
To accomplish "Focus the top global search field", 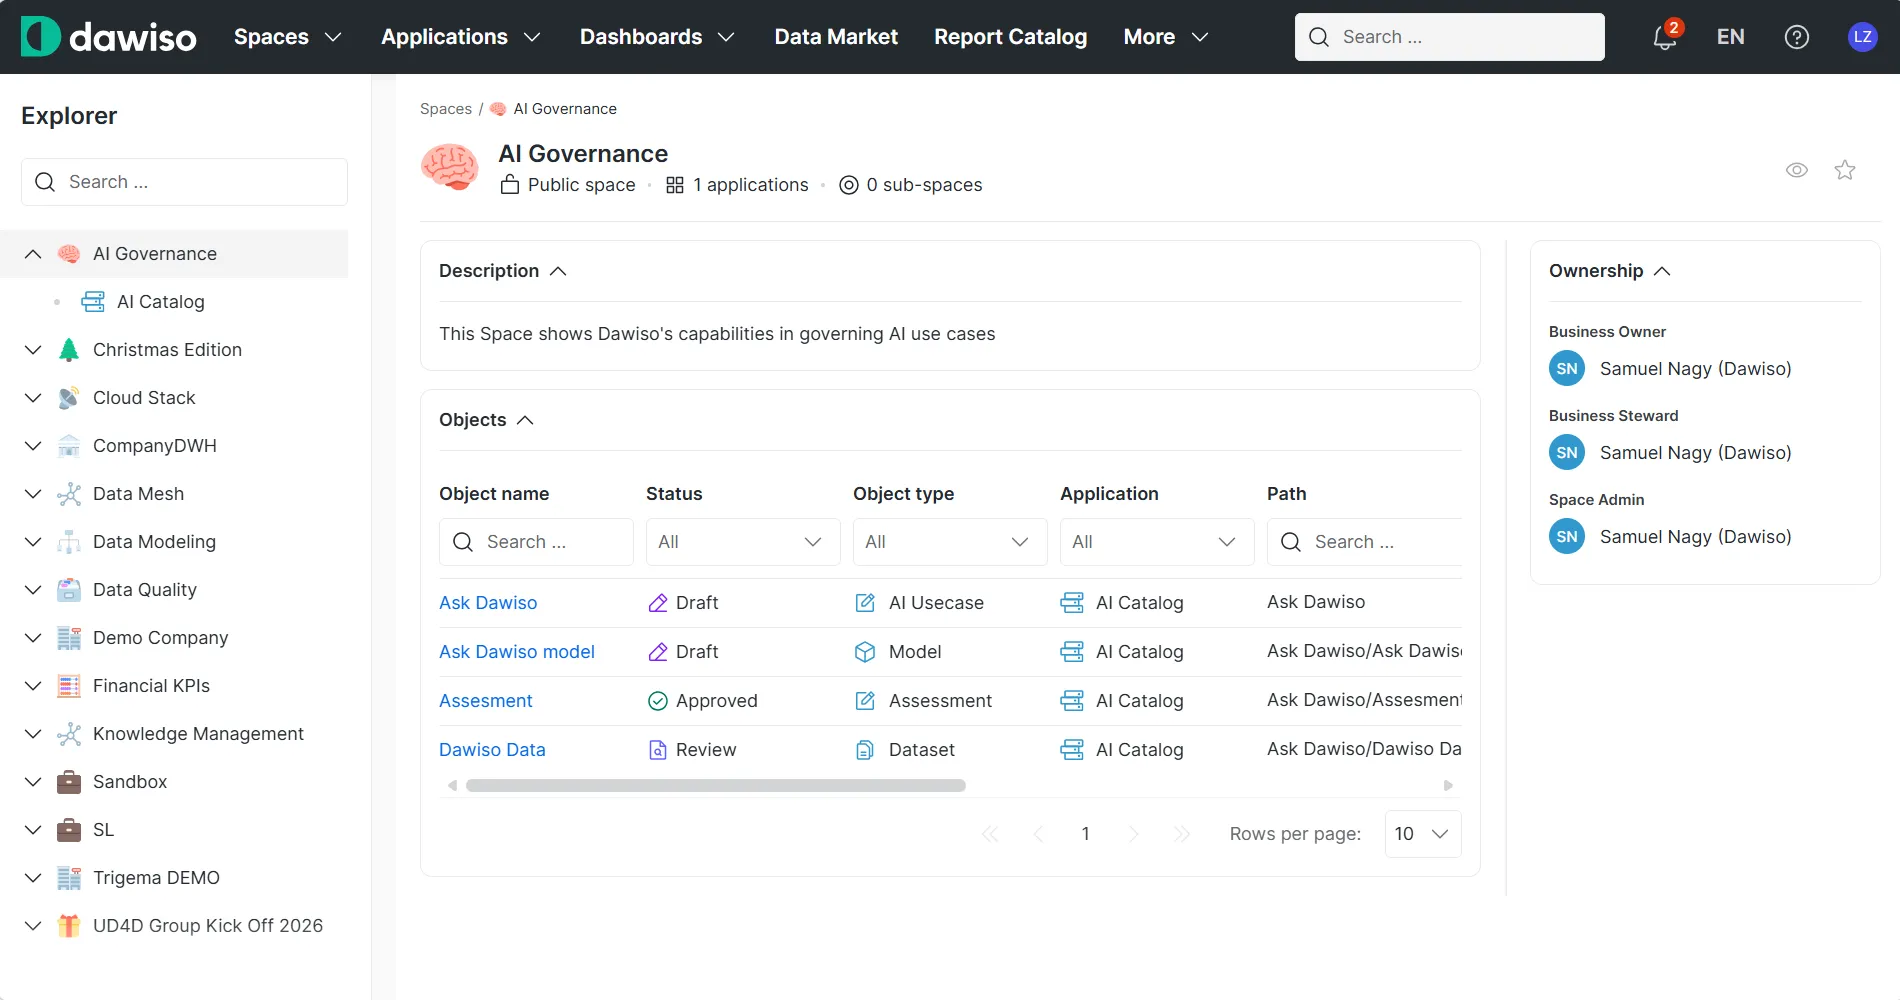I will [x=1450, y=37].
